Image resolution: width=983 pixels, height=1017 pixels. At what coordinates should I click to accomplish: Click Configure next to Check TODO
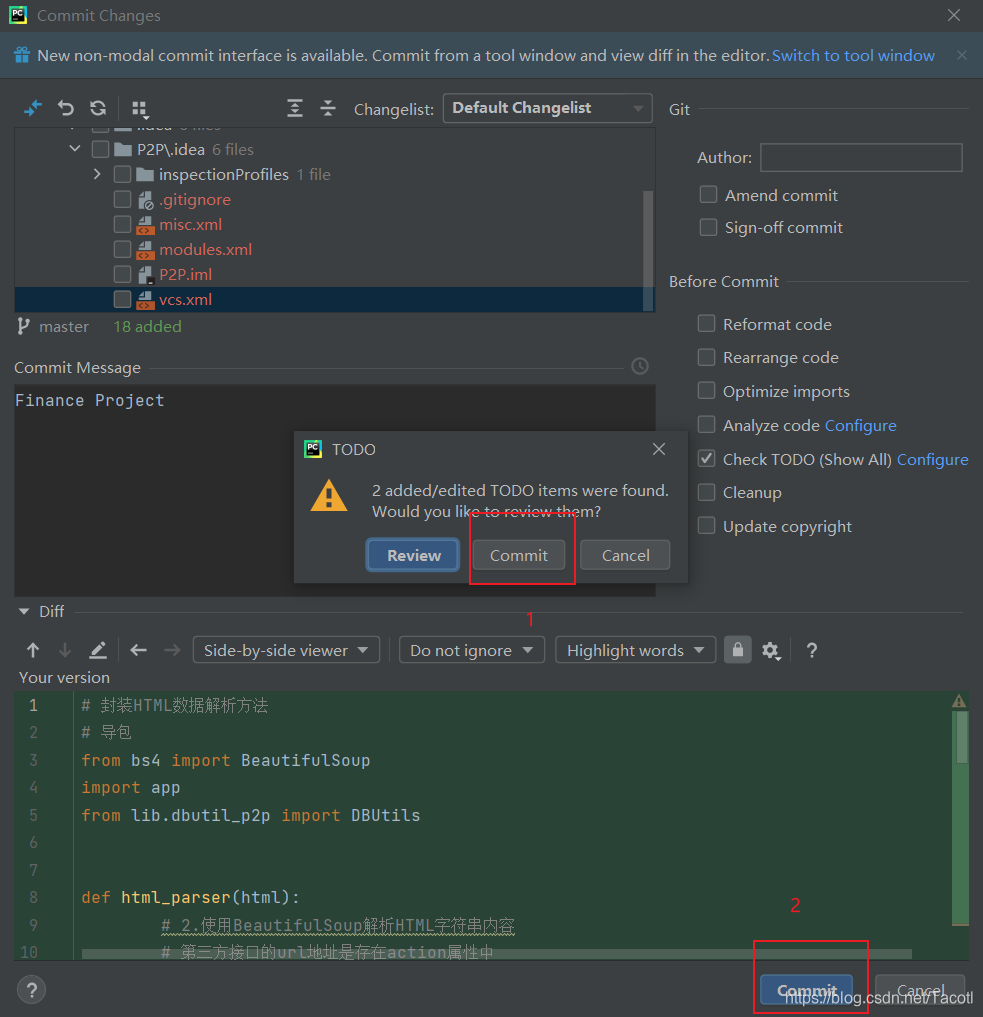coord(932,459)
